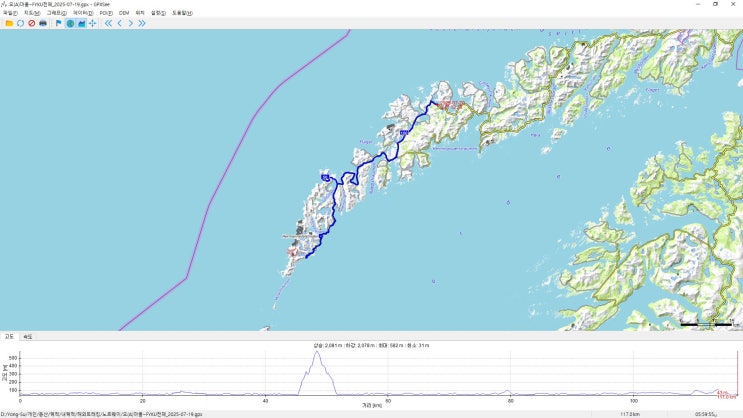
Task: Toggle the globe show-map icon
Action: point(70,23)
